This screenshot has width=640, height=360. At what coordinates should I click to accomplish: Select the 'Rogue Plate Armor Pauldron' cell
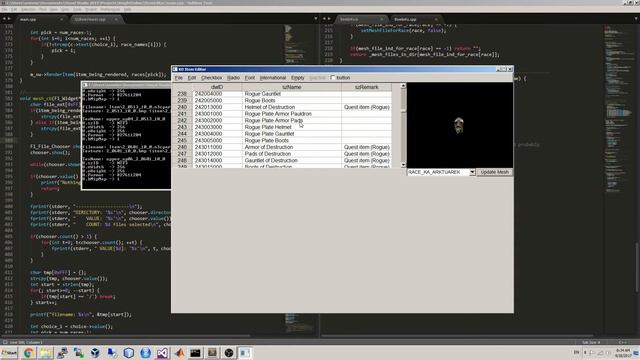coord(291,114)
